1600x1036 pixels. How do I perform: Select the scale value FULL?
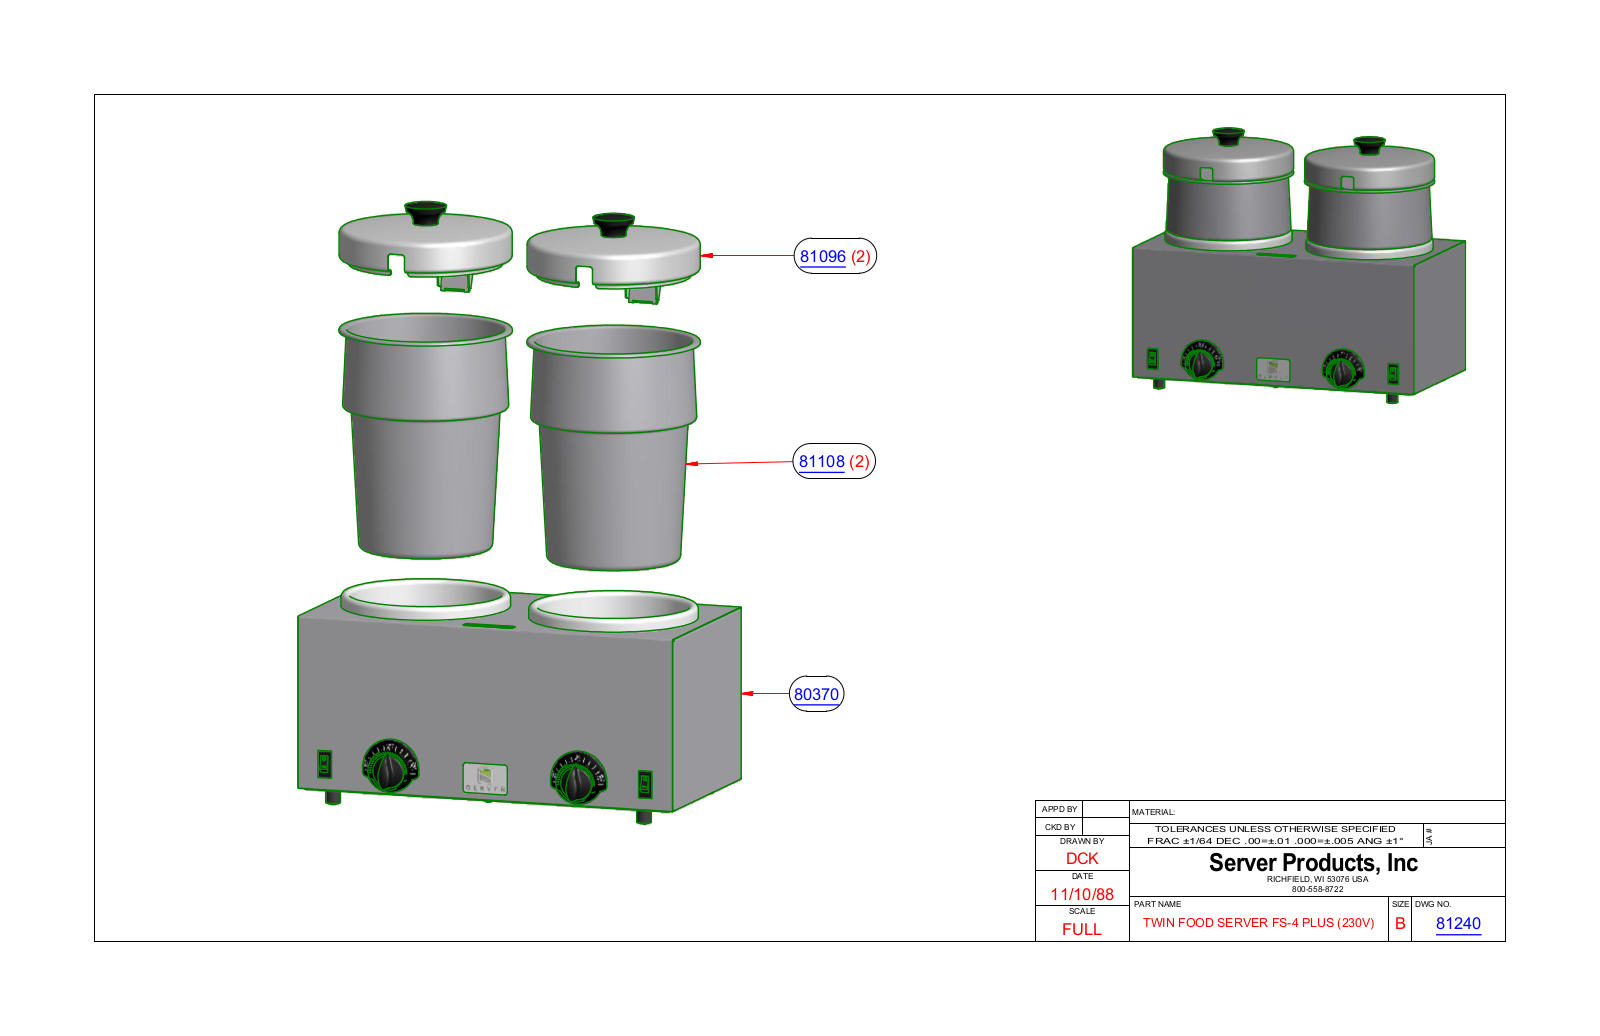coord(1082,929)
